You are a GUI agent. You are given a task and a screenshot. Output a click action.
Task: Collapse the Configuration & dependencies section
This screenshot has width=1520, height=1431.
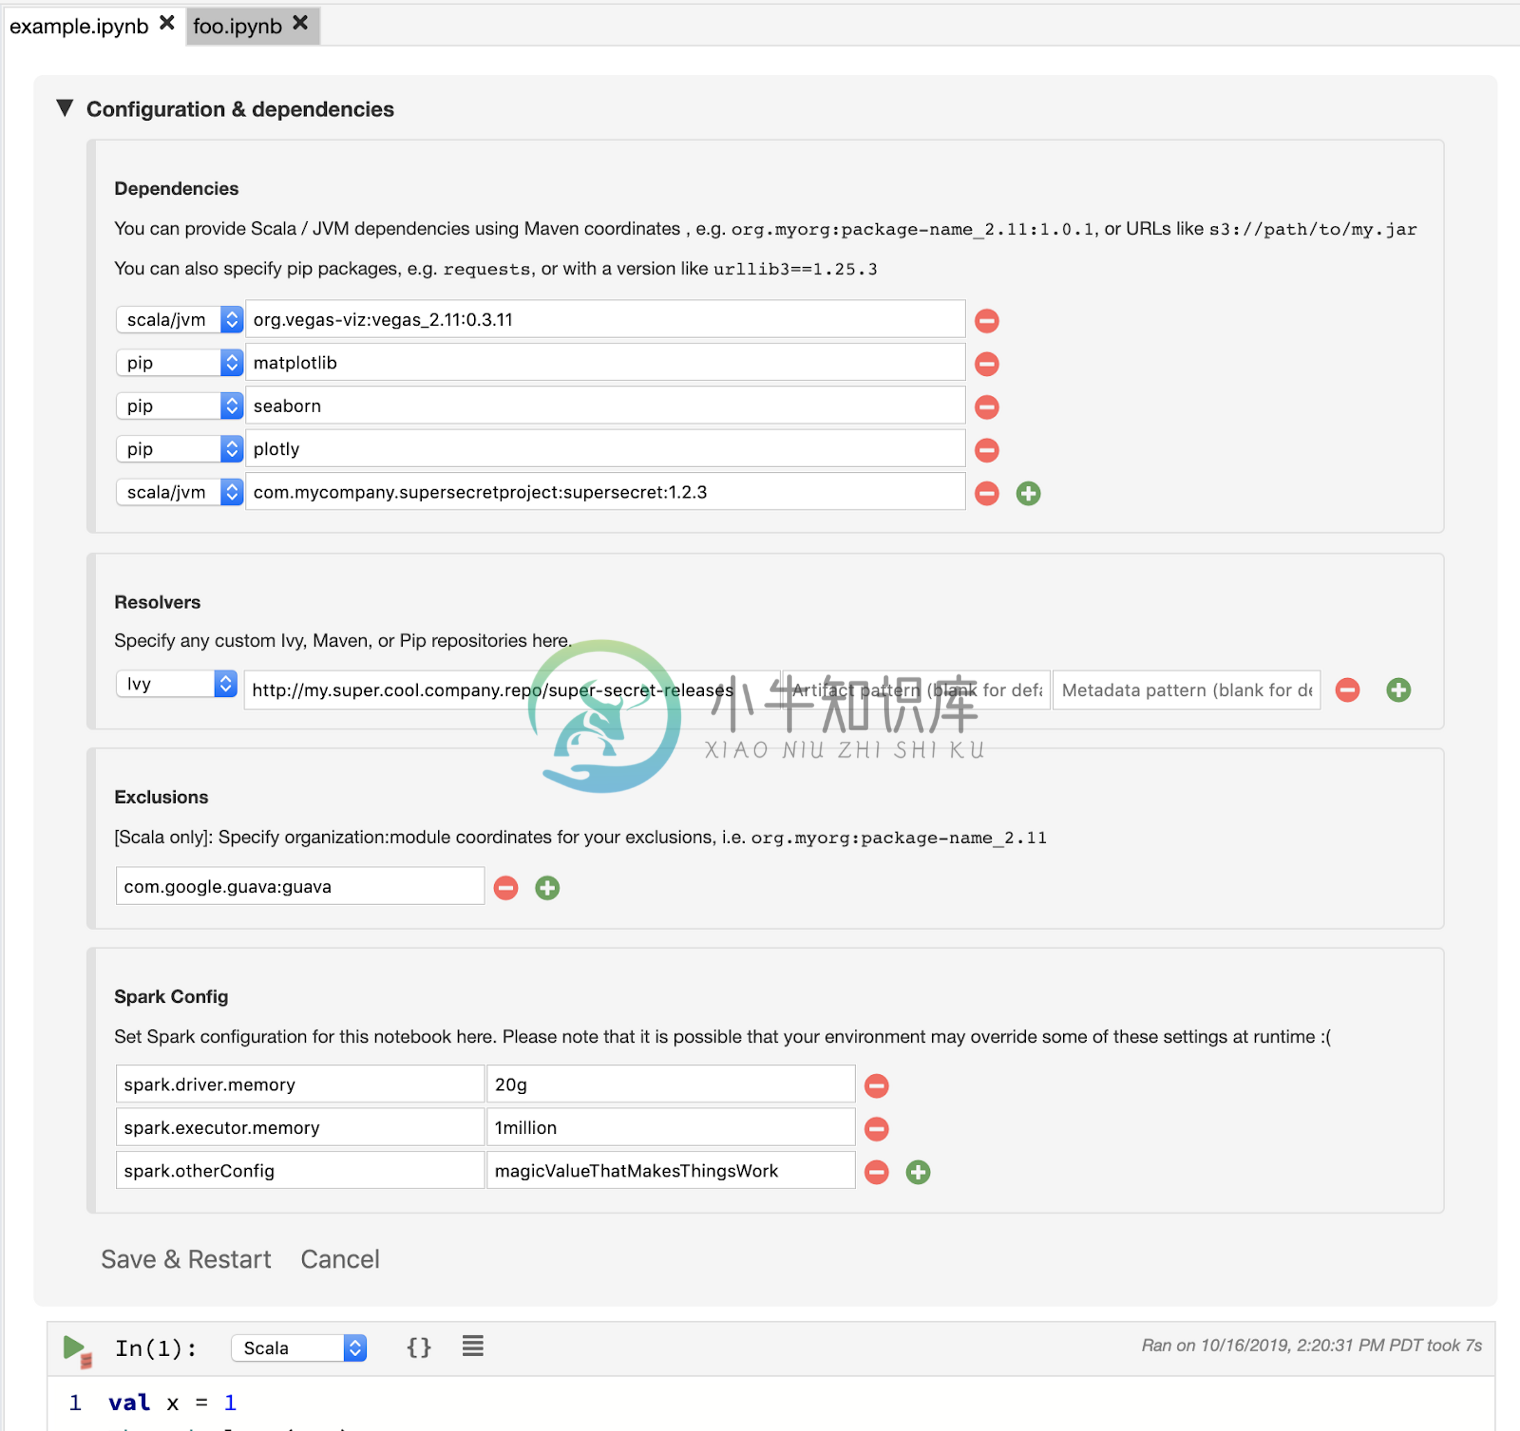[x=65, y=108]
